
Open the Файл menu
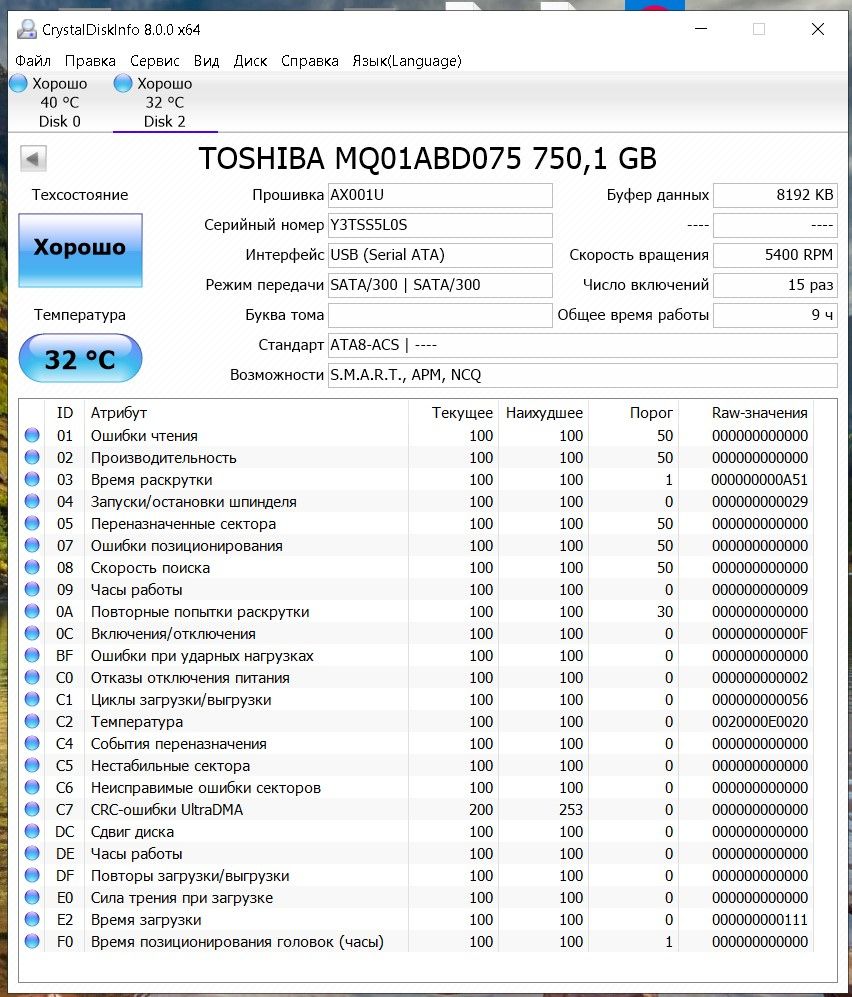click(x=33, y=61)
